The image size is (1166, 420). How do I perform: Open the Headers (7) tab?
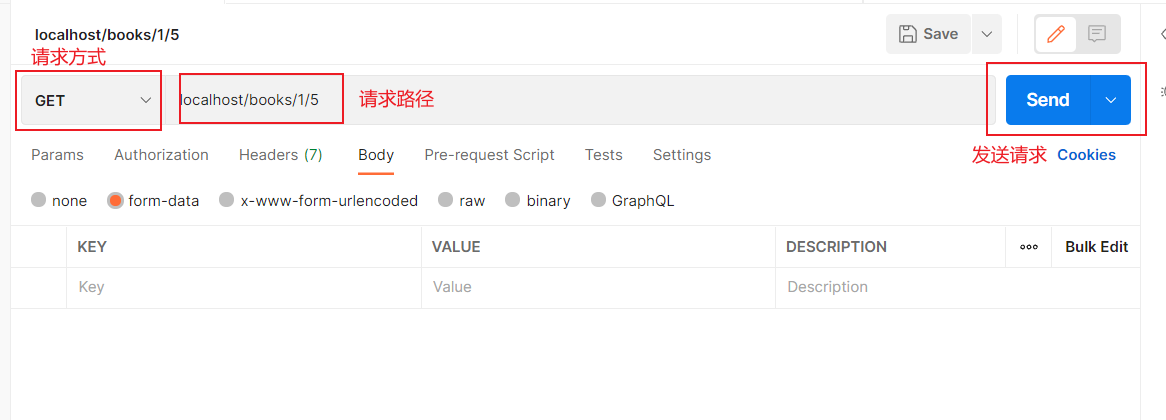coord(280,155)
